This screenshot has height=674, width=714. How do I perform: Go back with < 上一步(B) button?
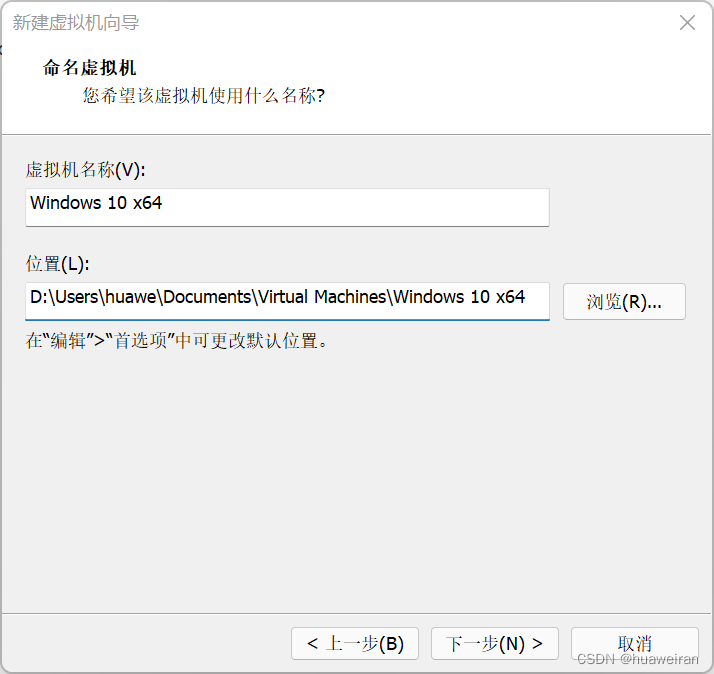[x=355, y=643]
